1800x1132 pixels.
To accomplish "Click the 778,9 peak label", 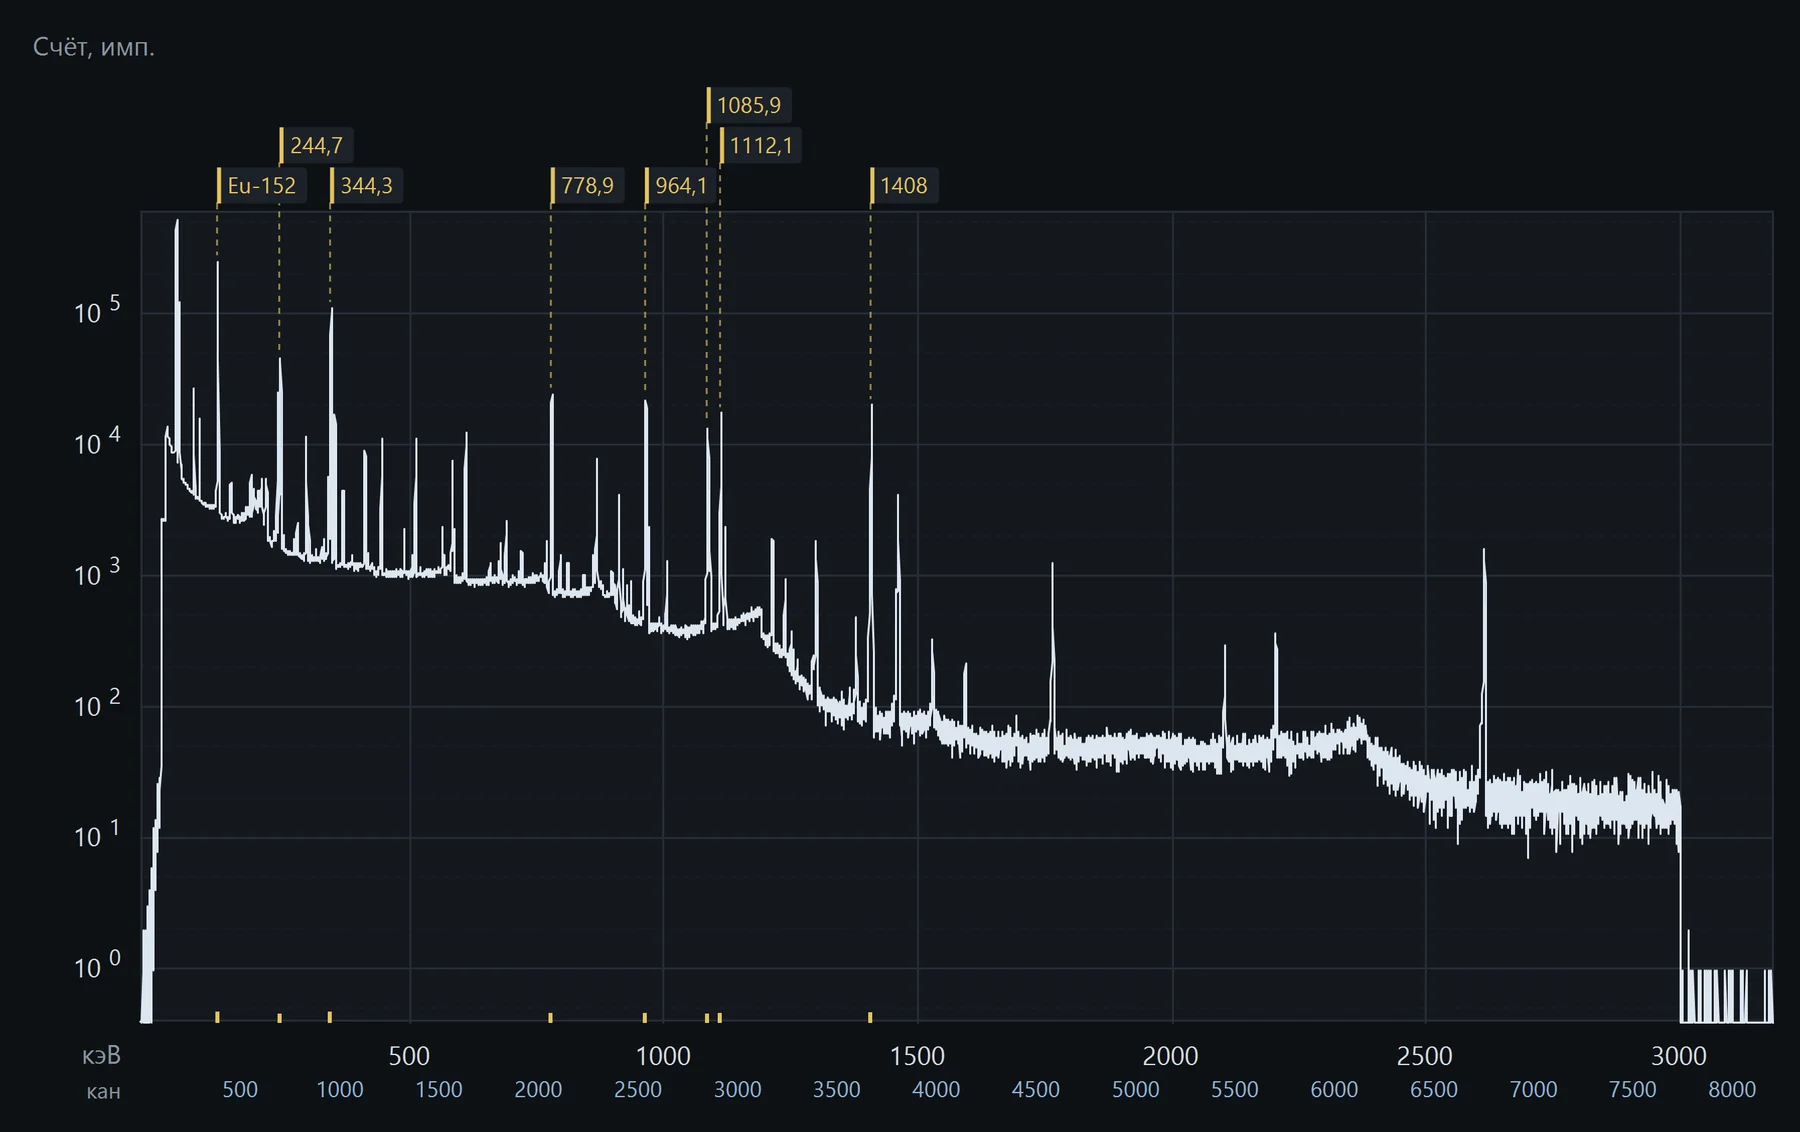I will (x=587, y=186).
